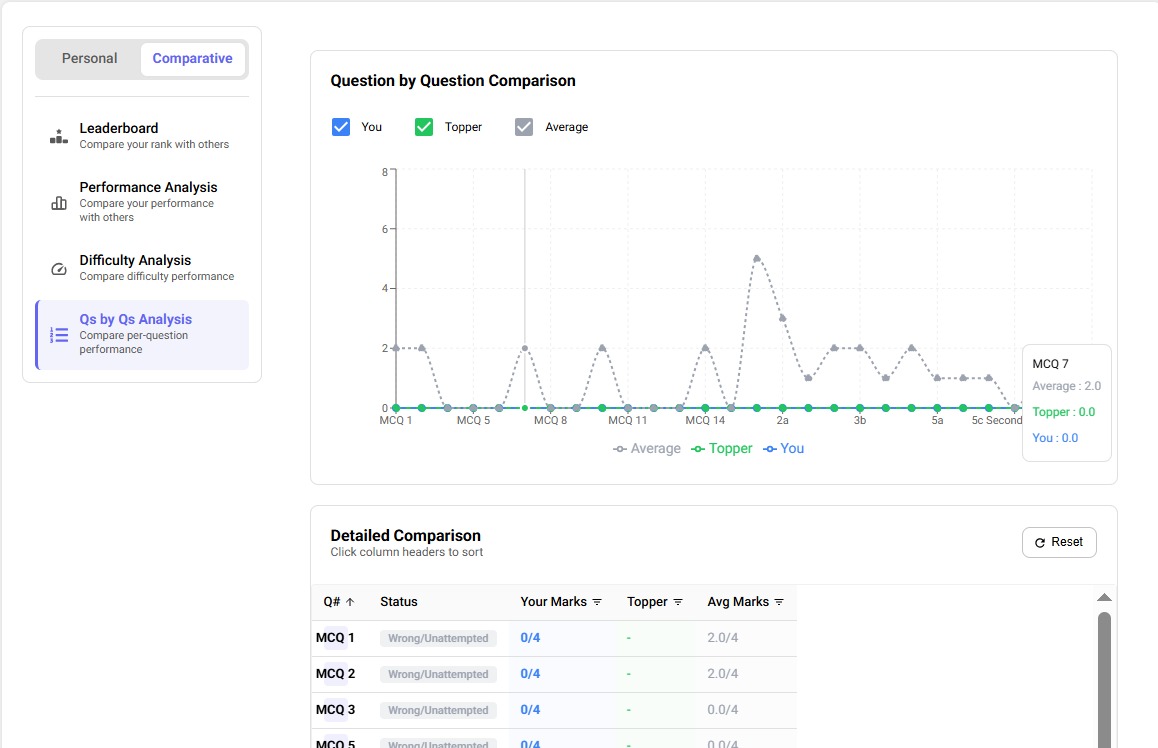Click MCQ 7 tooltip title
The width and height of the screenshot is (1158, 748).
1050,364
